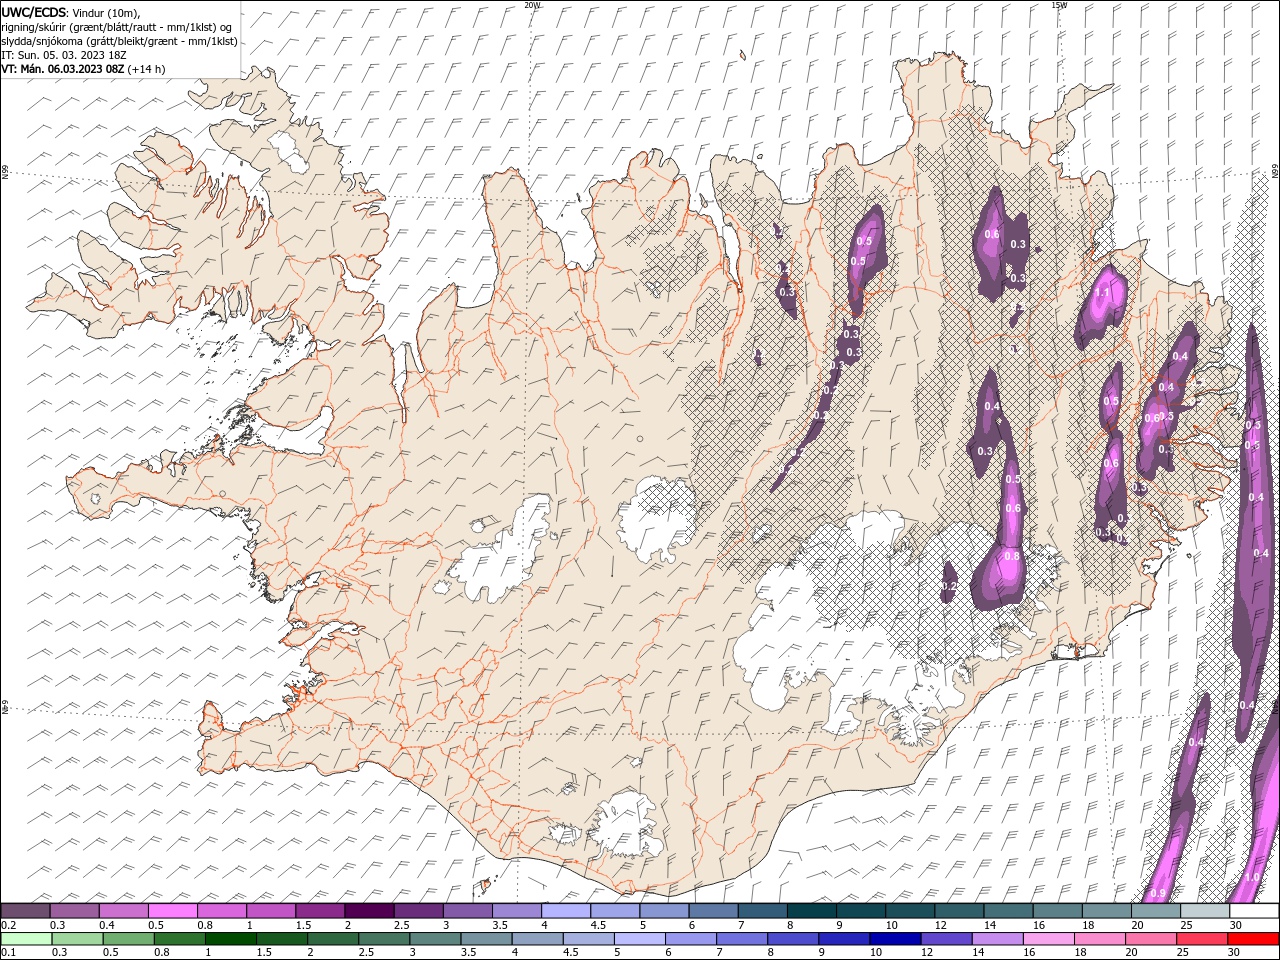Click the 15W longitude label at top
The image size is (1280, 960).
point(1059,5)
